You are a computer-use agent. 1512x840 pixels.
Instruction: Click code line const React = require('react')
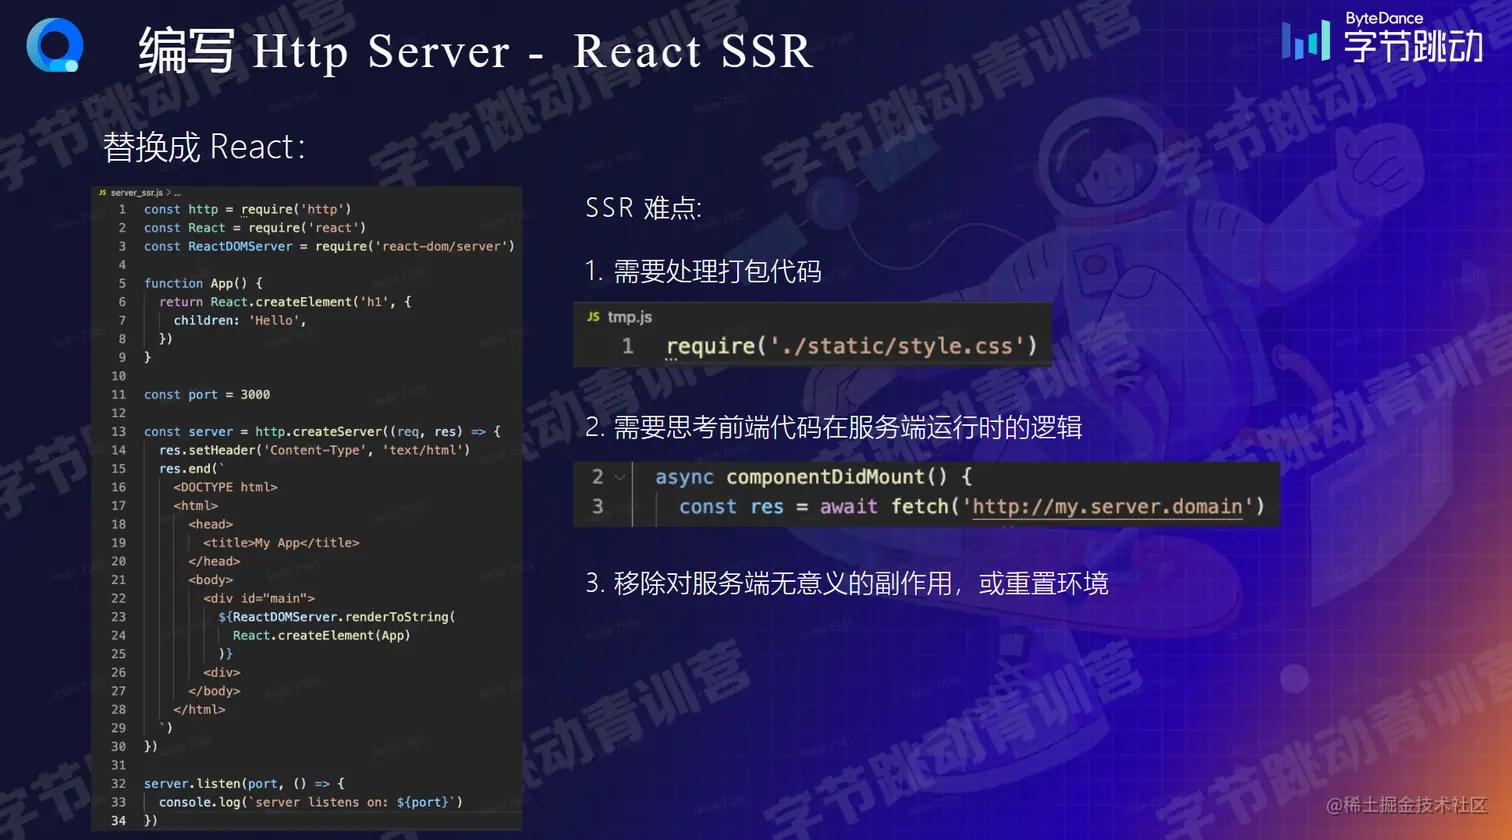255,228
